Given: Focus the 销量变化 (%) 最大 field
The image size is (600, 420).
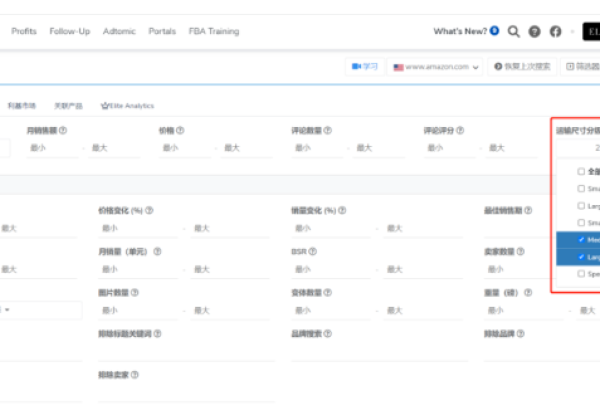Looking at the screenshot, I should point(423,229).
